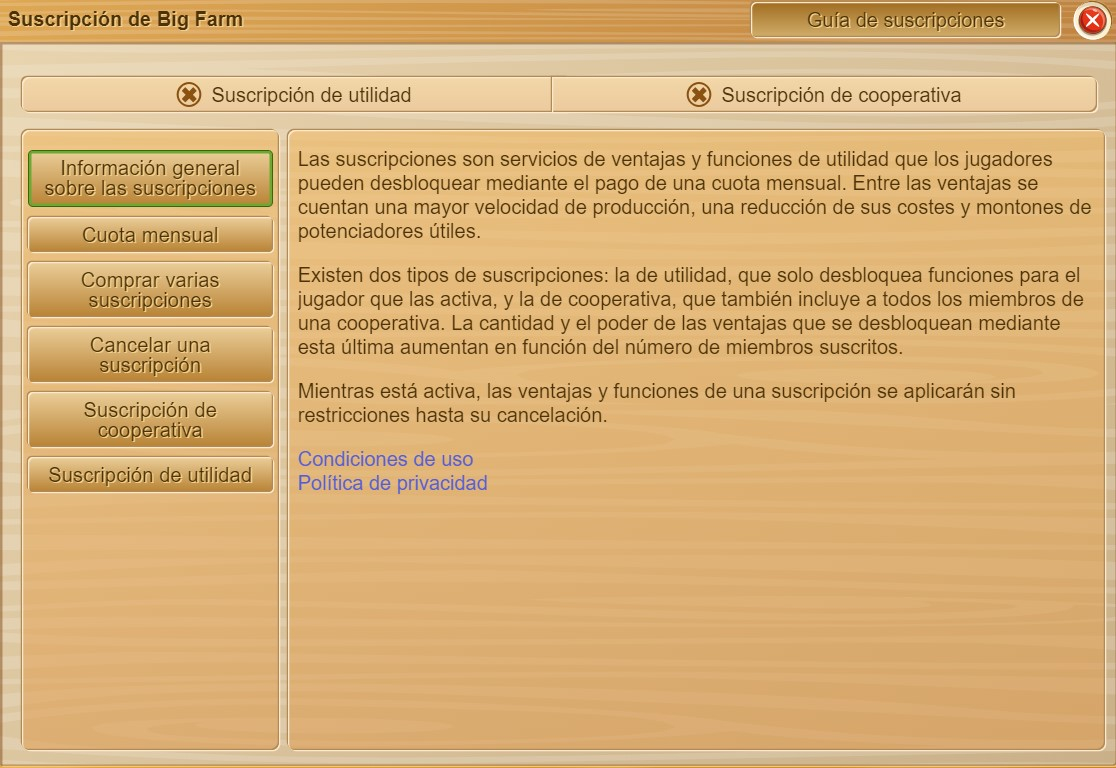The height and width of the screenshot is (768, 1116).
Task: Open the Guía de suscripciones button
Action: click(x=905, y=20)
